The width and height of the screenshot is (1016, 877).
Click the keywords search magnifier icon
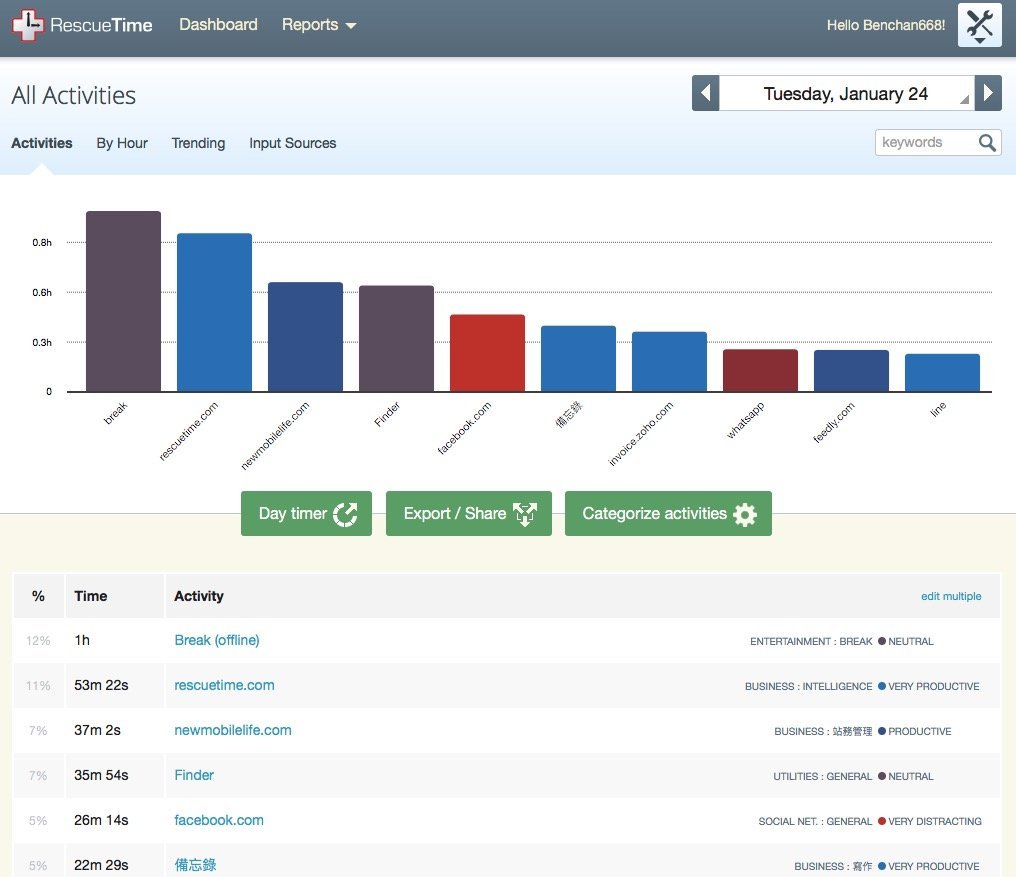[x=987, y=143]
